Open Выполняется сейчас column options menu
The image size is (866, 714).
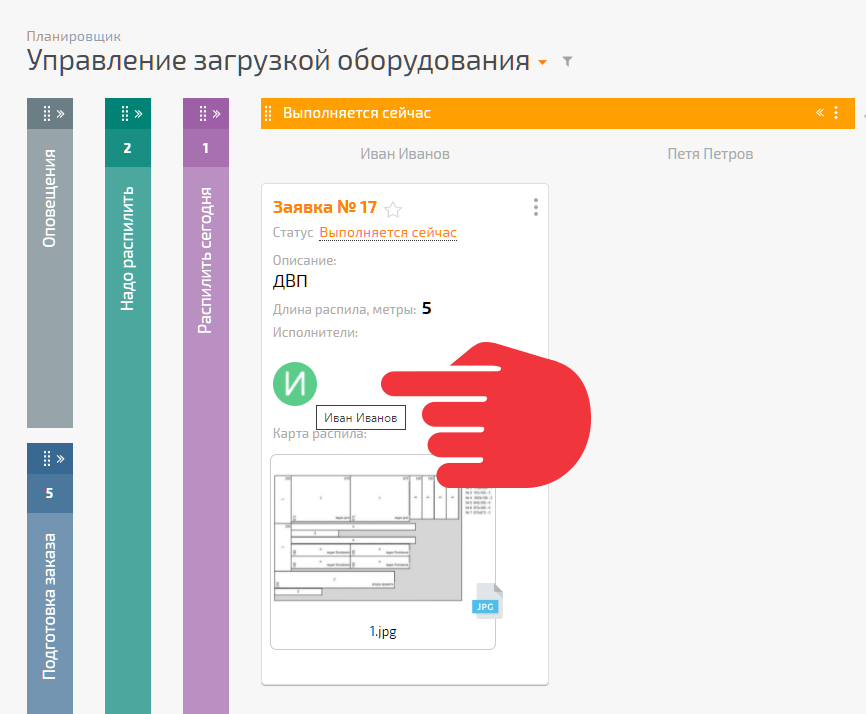[836, 113]
